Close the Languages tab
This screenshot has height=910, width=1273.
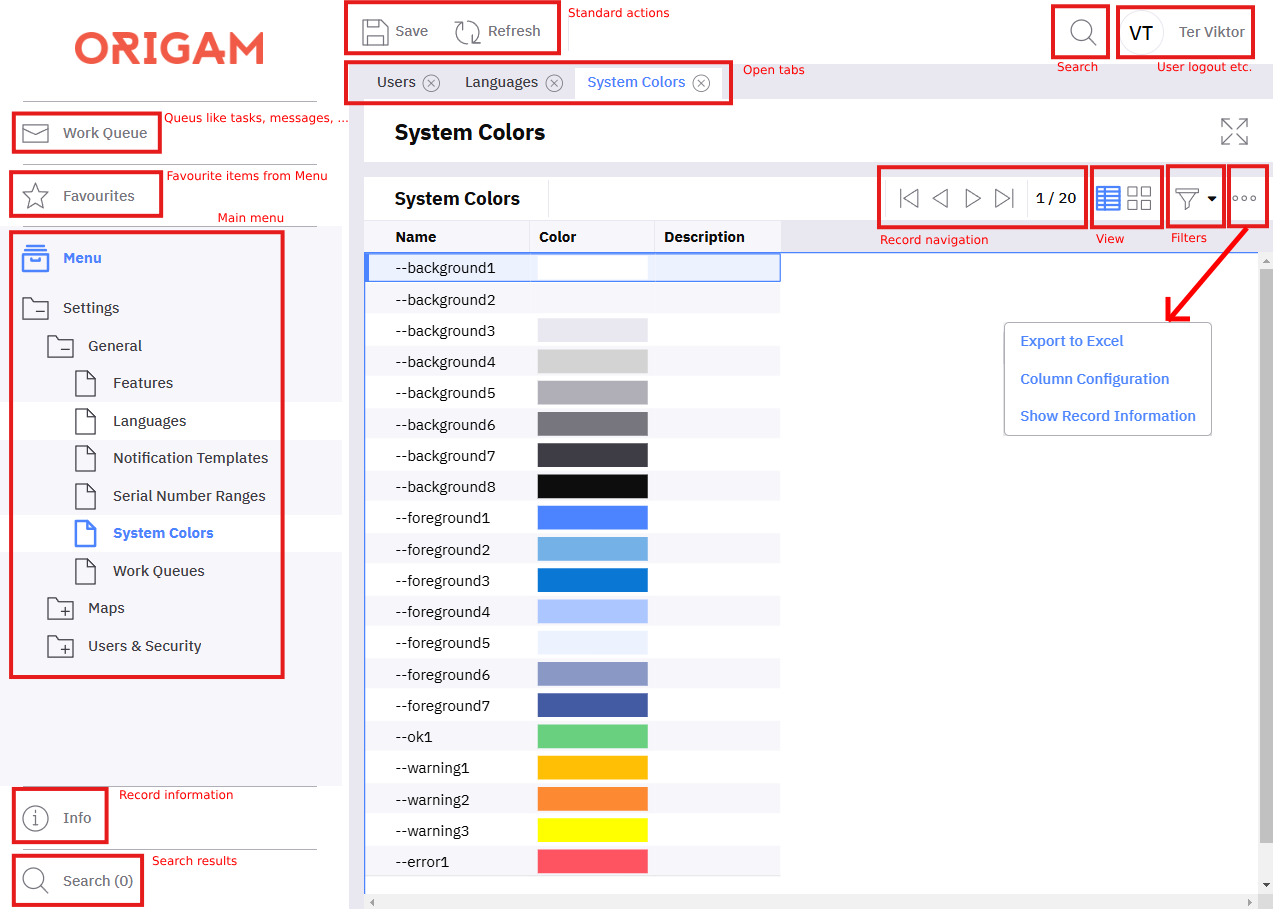tap(554, 83)
